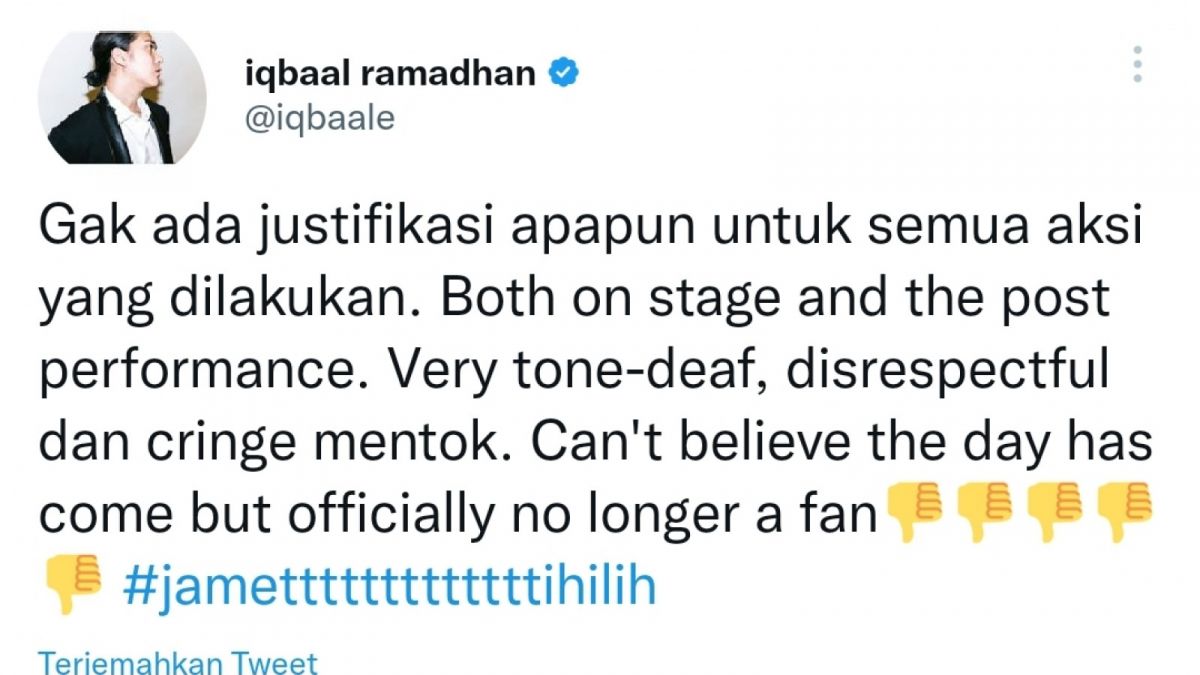Click the first thumbs-down emoji in the tweet
Screen dimensions: 1200x675
pos(916,510)
